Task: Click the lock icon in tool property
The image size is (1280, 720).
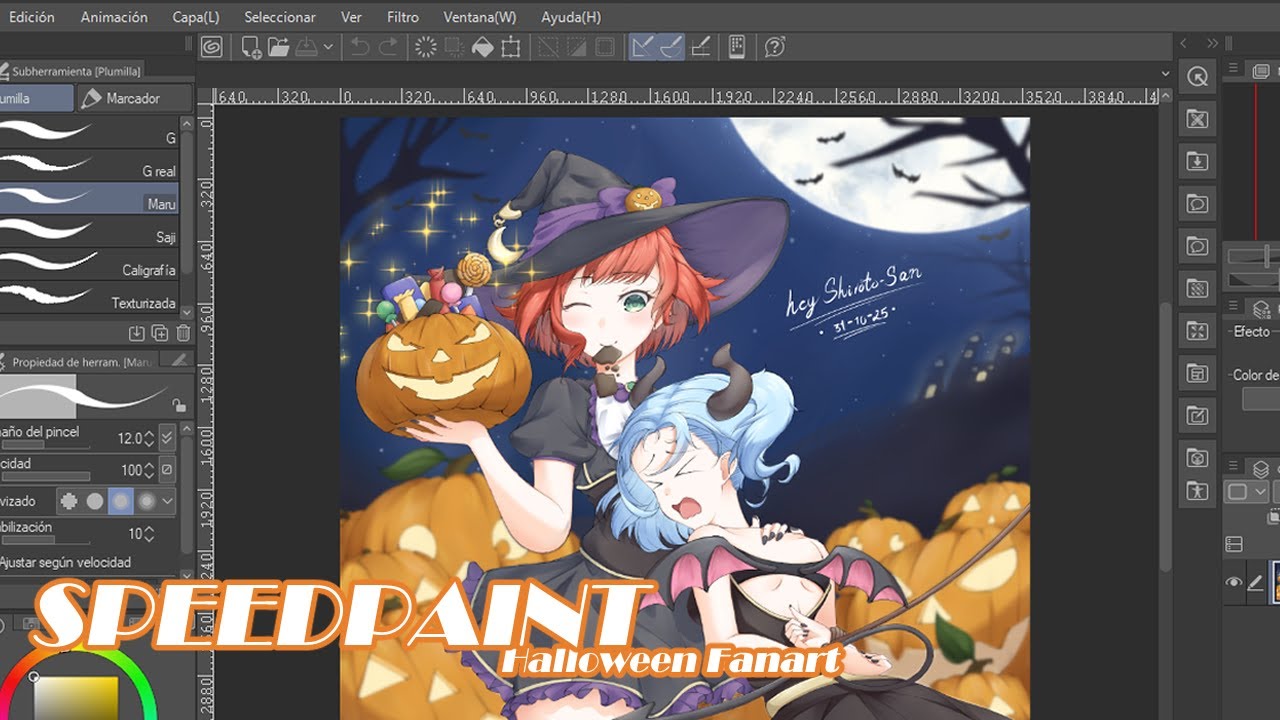Action: (179, 405)
